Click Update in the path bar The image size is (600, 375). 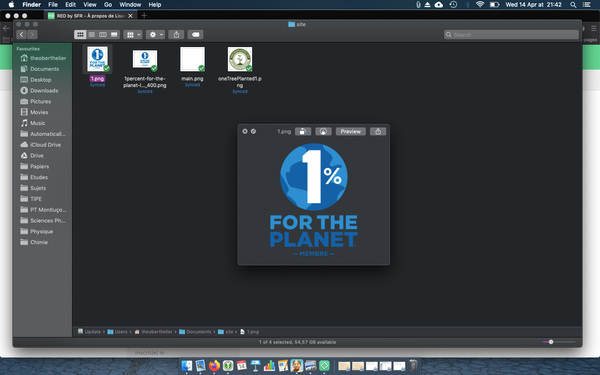(x=89, y=332)
